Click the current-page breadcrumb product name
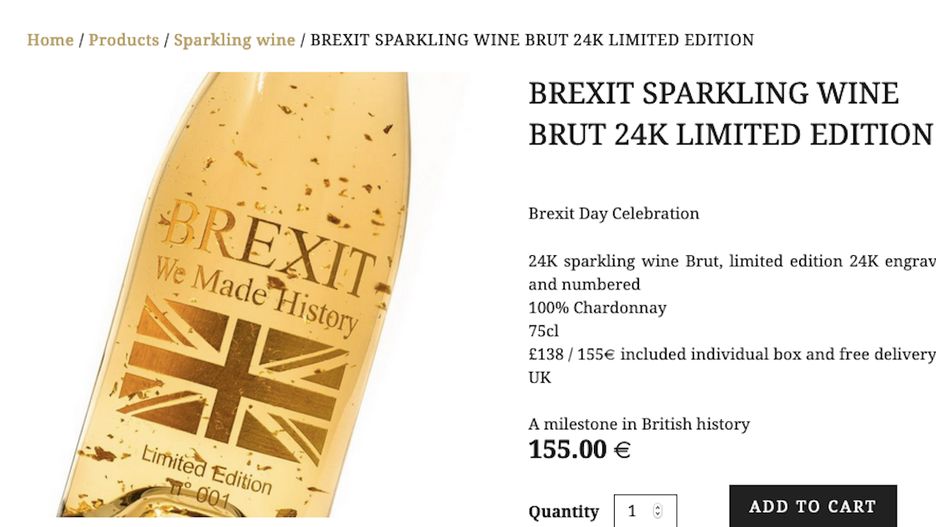The image size is (936, 527). [532, 40]
